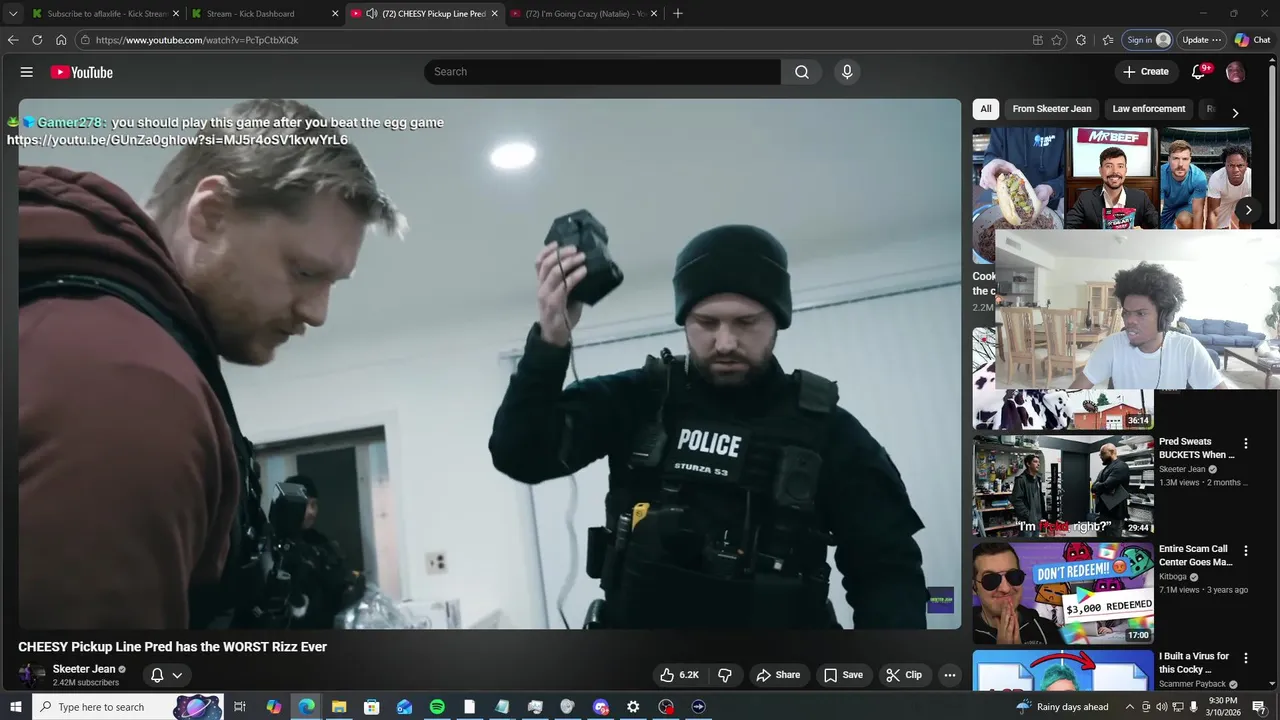Start voice search with the microphone

point(847,72)
